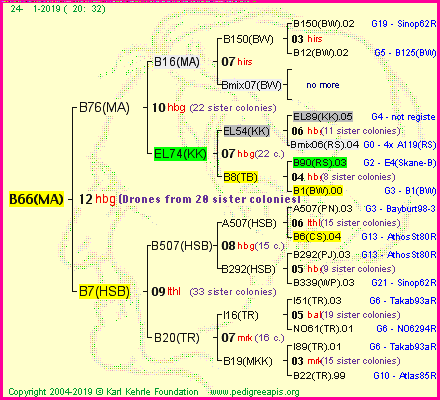This screenshot has height=400, width=440.
Task: Open G13 - AthosSt80R beside B292(PJ).03
Action: (399, 255)
